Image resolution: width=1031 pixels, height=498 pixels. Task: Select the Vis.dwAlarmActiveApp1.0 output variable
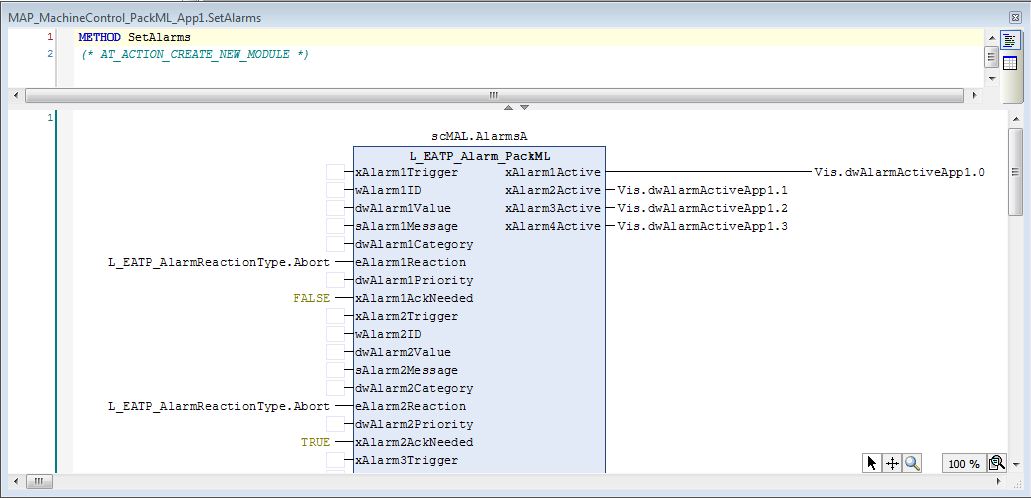coord(899,172)
